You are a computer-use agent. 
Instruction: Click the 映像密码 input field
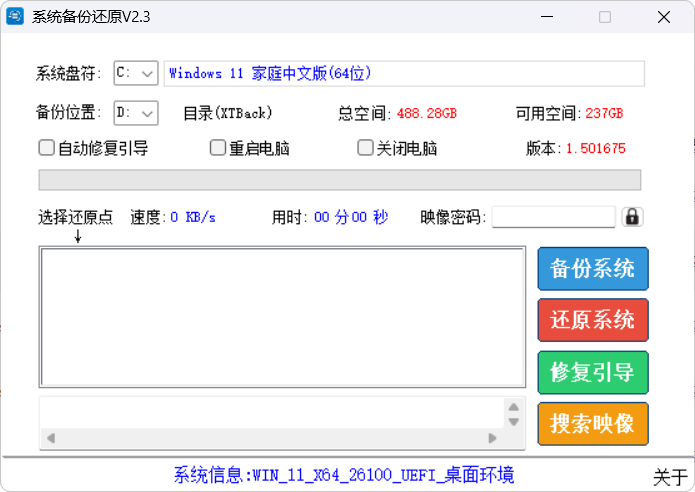click(554, 217)
